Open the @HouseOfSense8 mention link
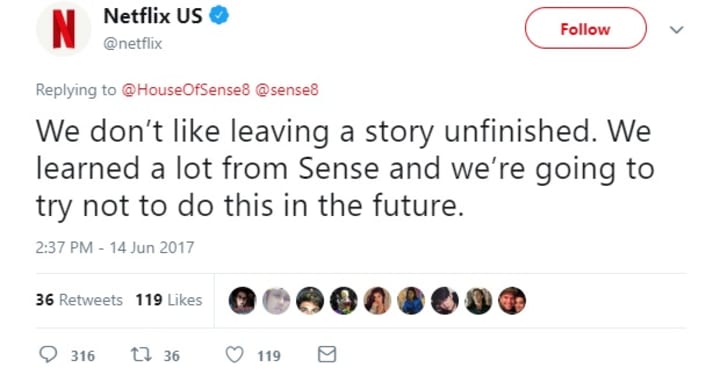720x382 pixels. 186,90
